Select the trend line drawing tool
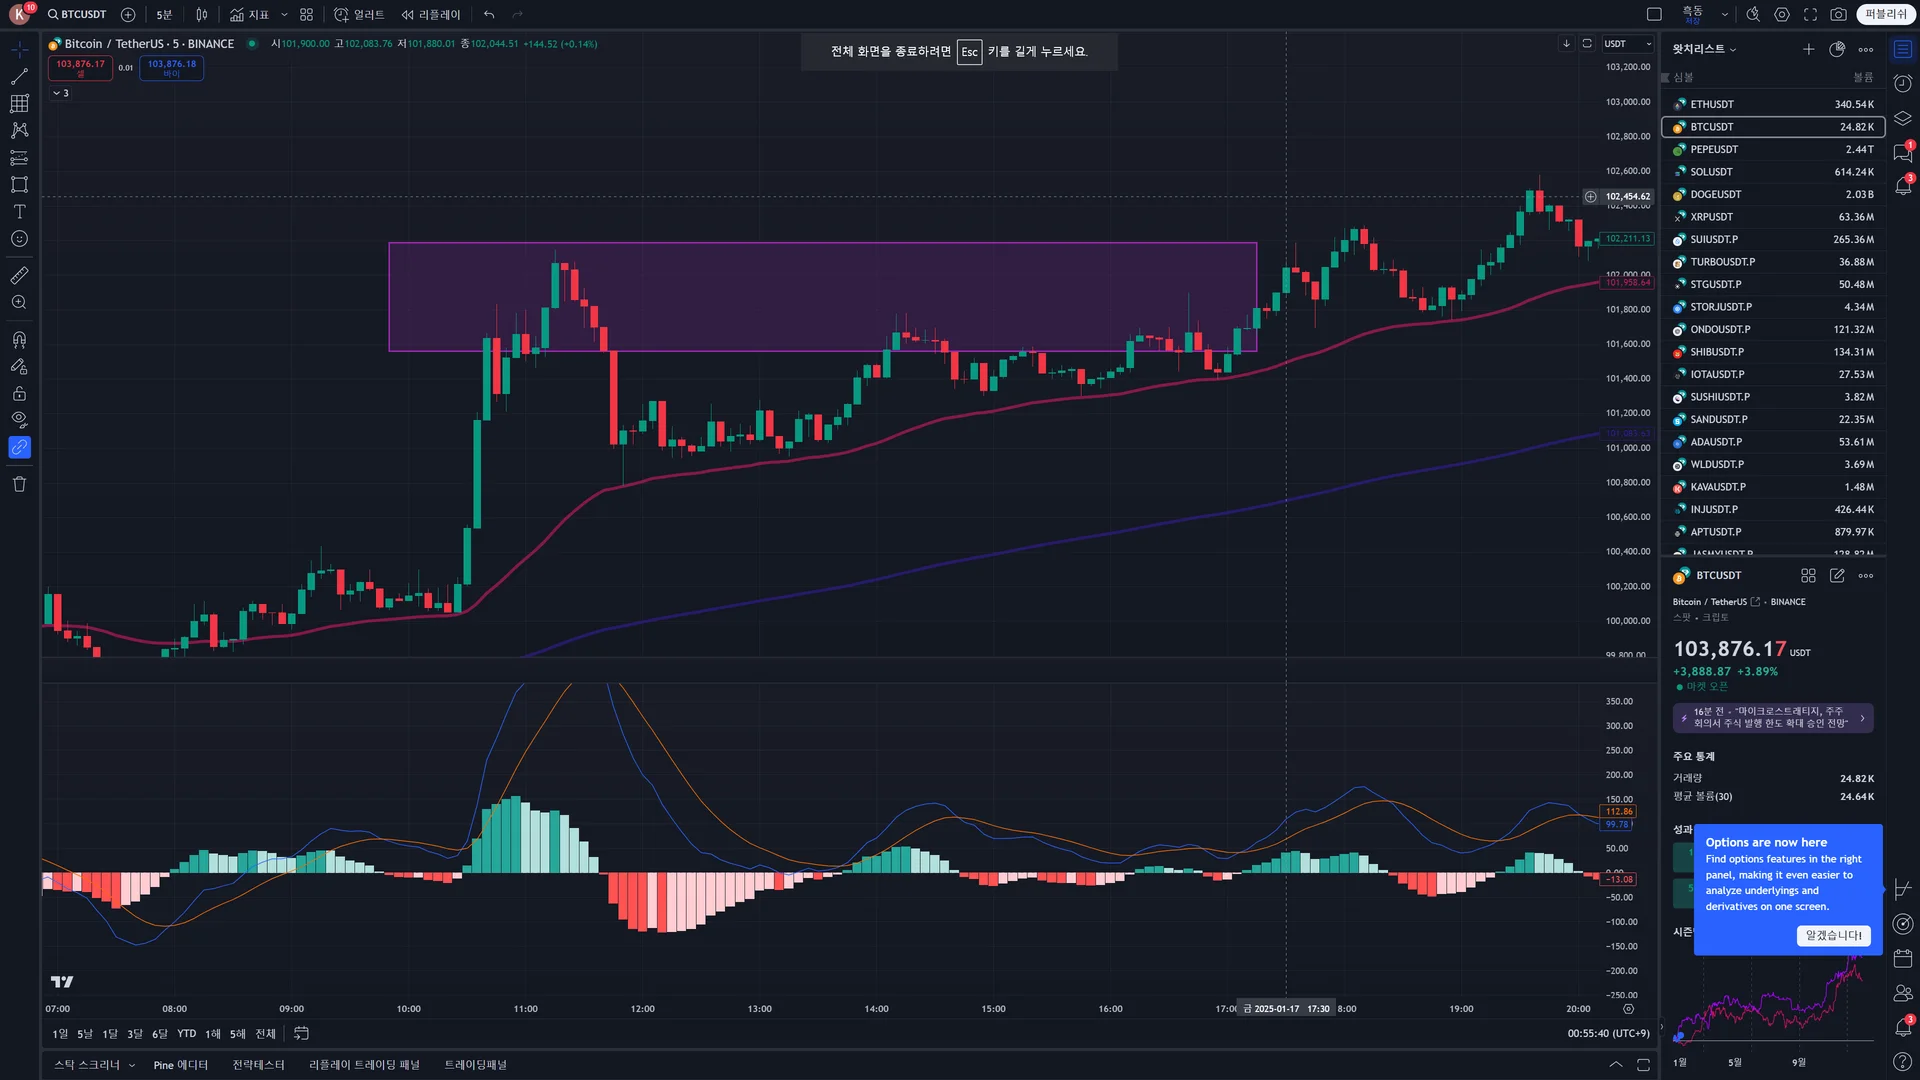 [19, 77]
